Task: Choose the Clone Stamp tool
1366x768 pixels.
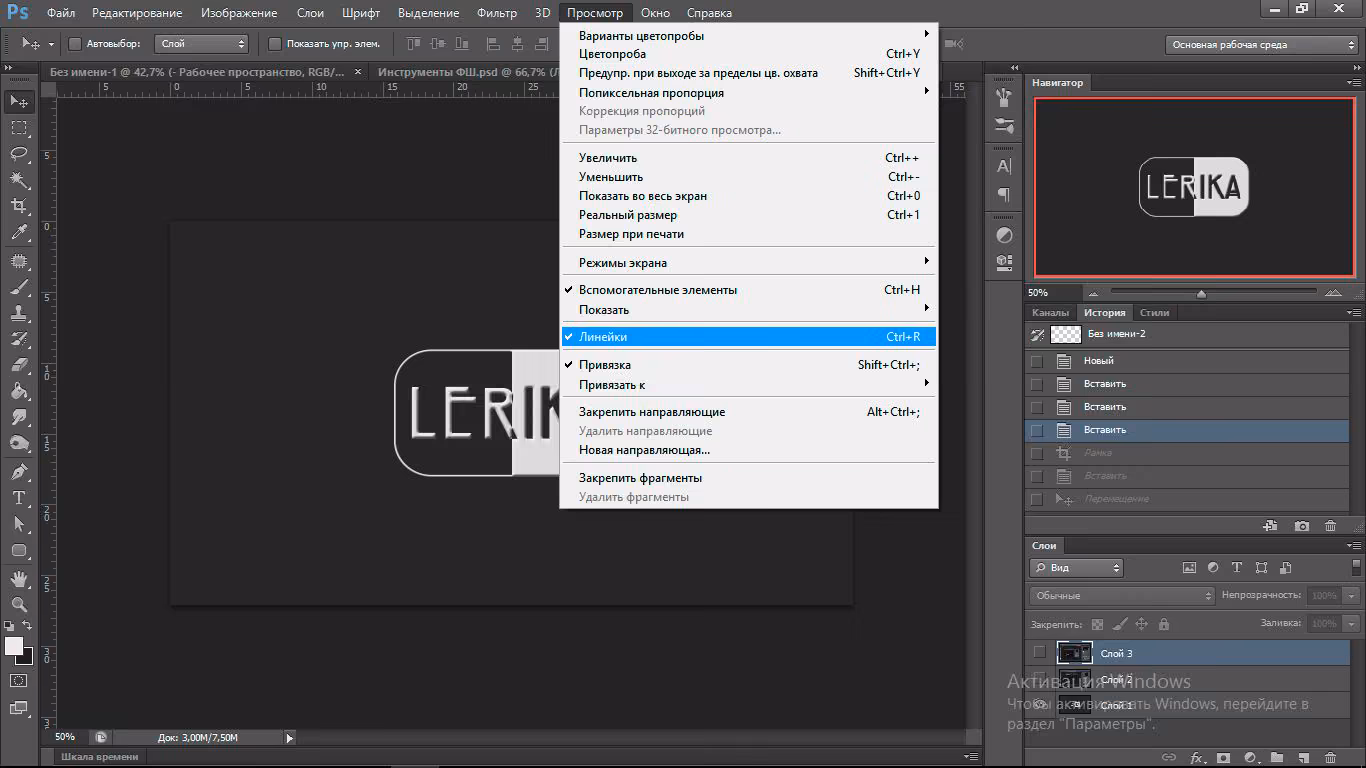Action: [19, 313]
